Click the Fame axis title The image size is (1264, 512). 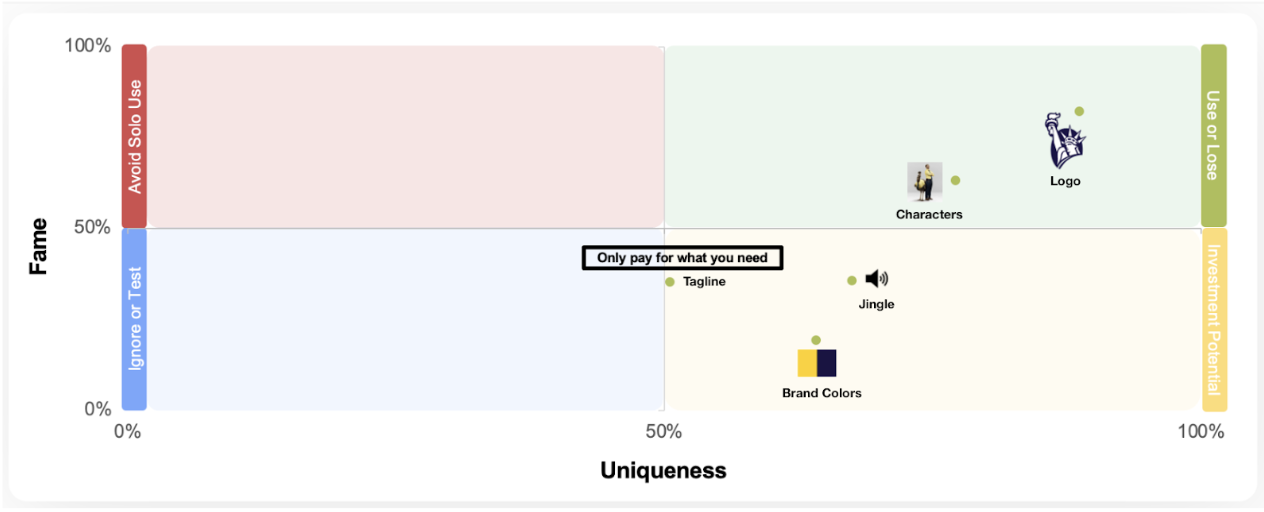[x=38, y=246]
